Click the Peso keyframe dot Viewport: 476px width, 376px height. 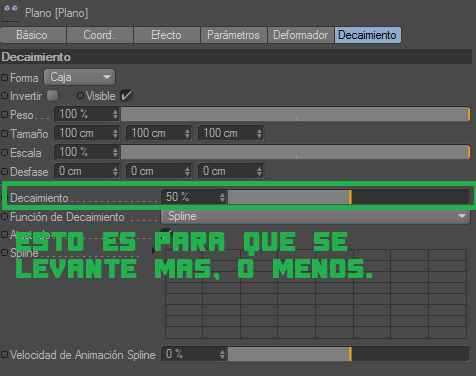coord(5,115)
